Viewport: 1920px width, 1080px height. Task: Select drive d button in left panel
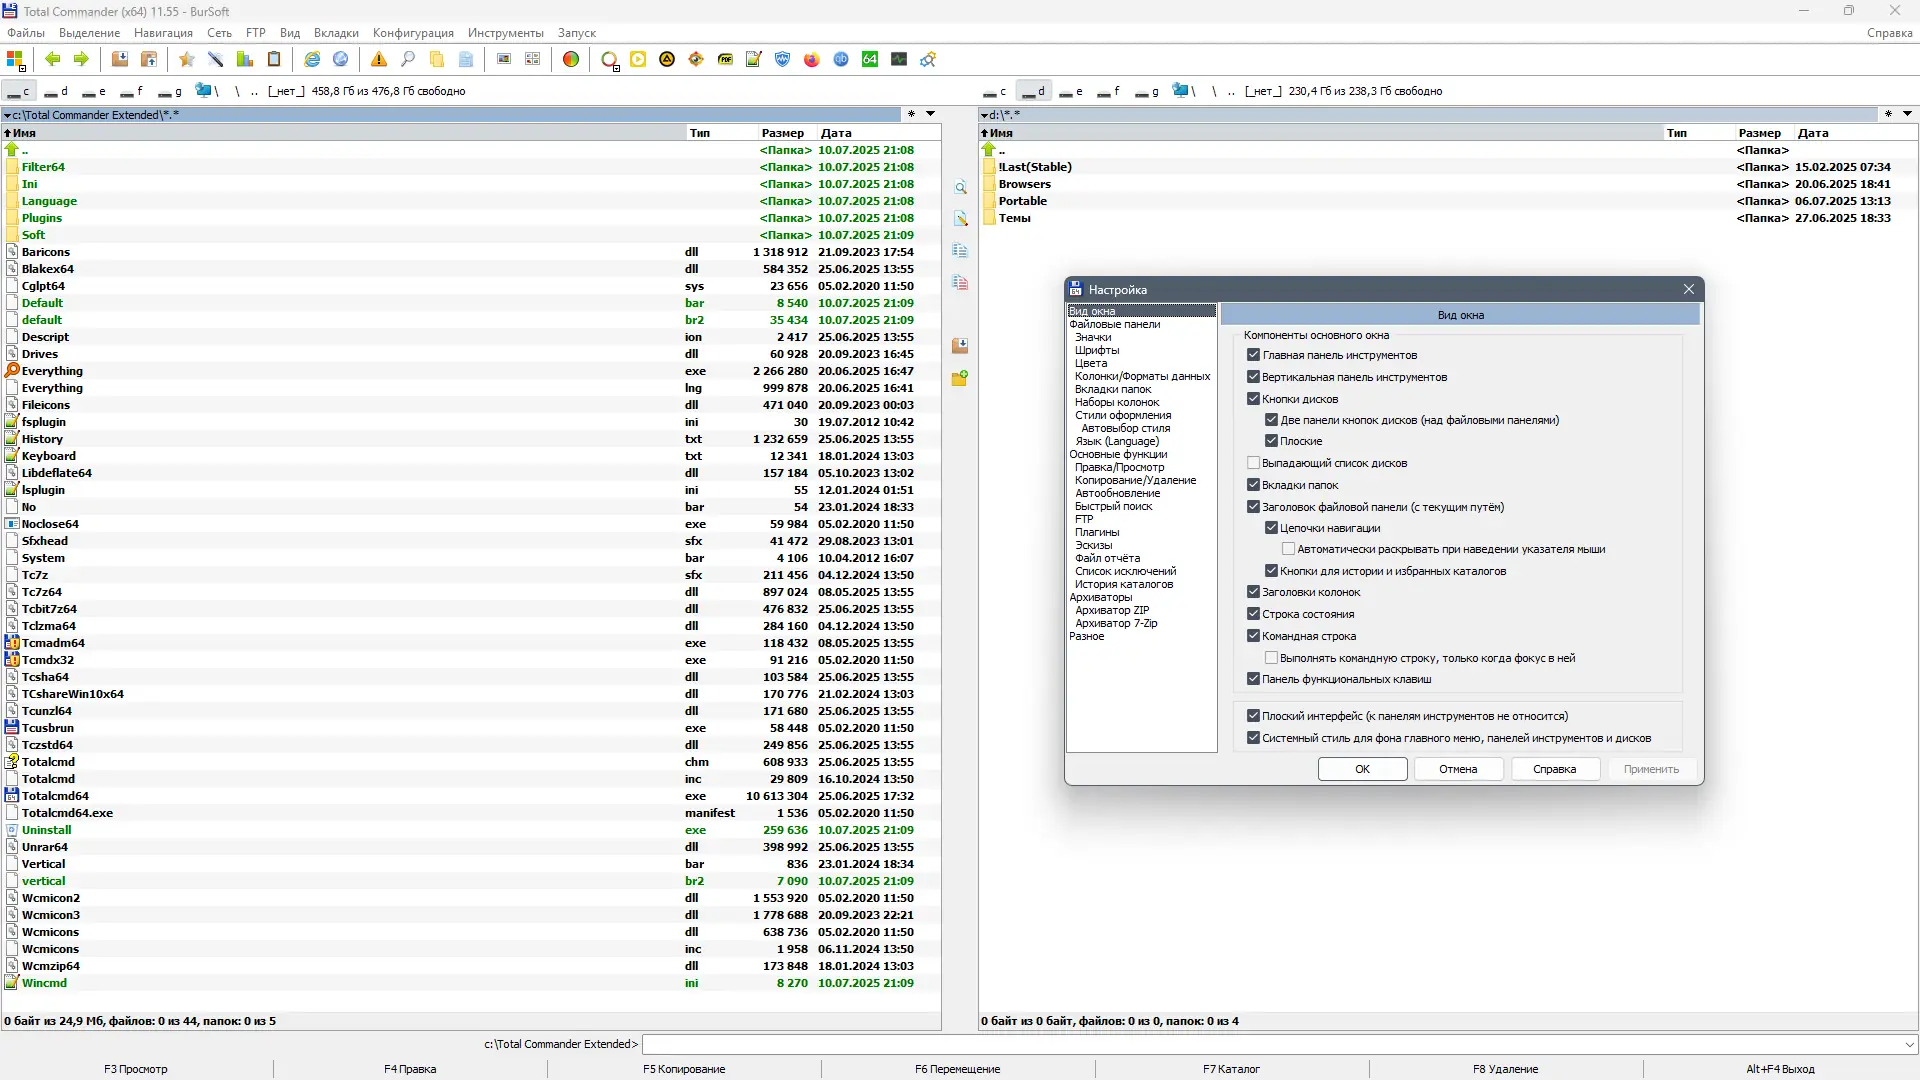[57, 91]
